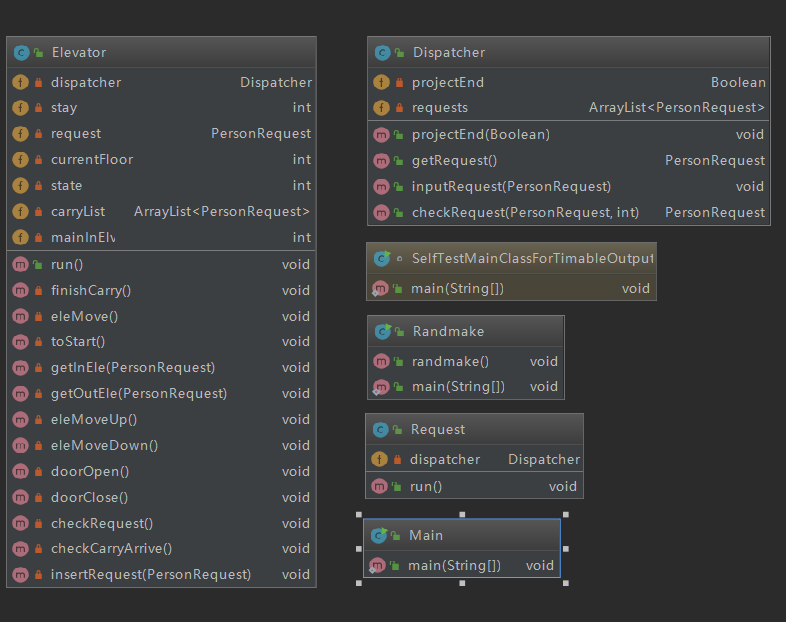Image resolution: width=786 pixels, height=622 pixels.
Task: Click the Request class icon
Action: 380,429
